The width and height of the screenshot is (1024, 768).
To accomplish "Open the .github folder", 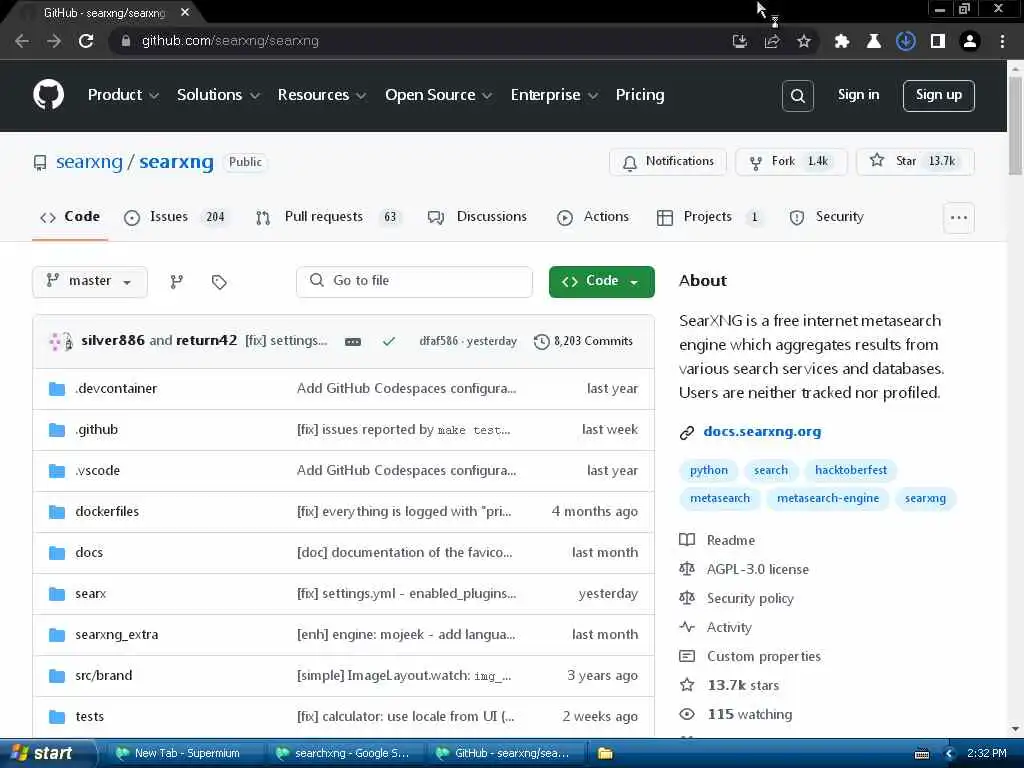I will pyautogui.click(x=97, y=430).
